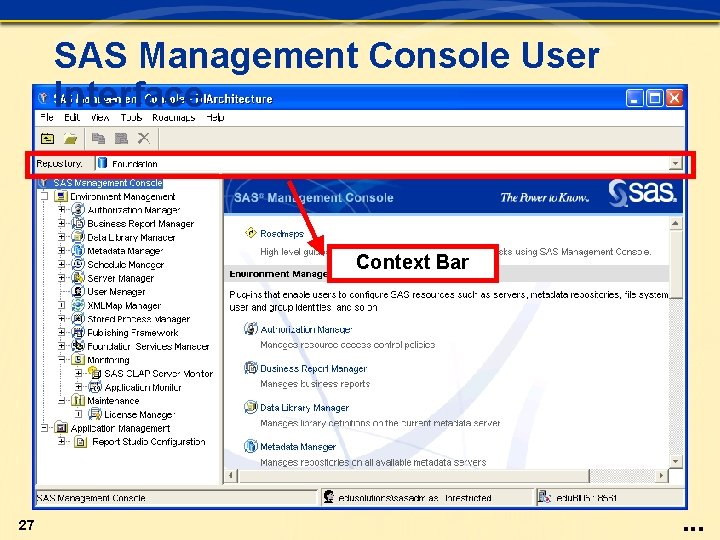Collapse the Maintenance node

coord(62,401)
